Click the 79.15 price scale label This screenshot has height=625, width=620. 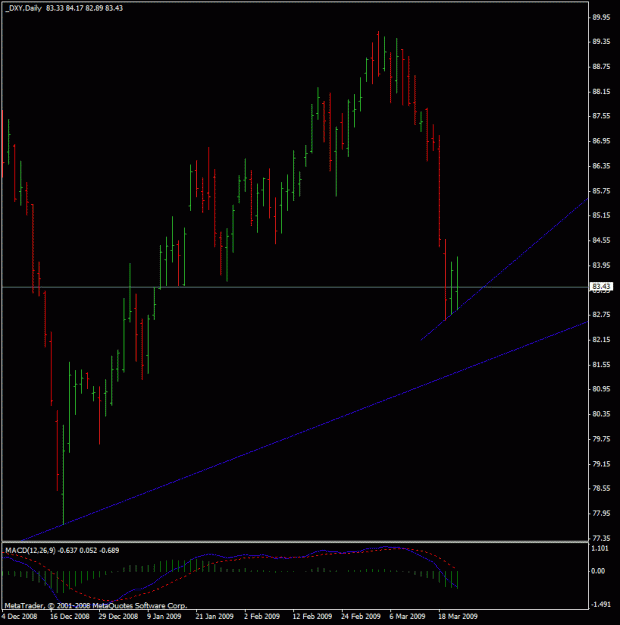point(601,464)
